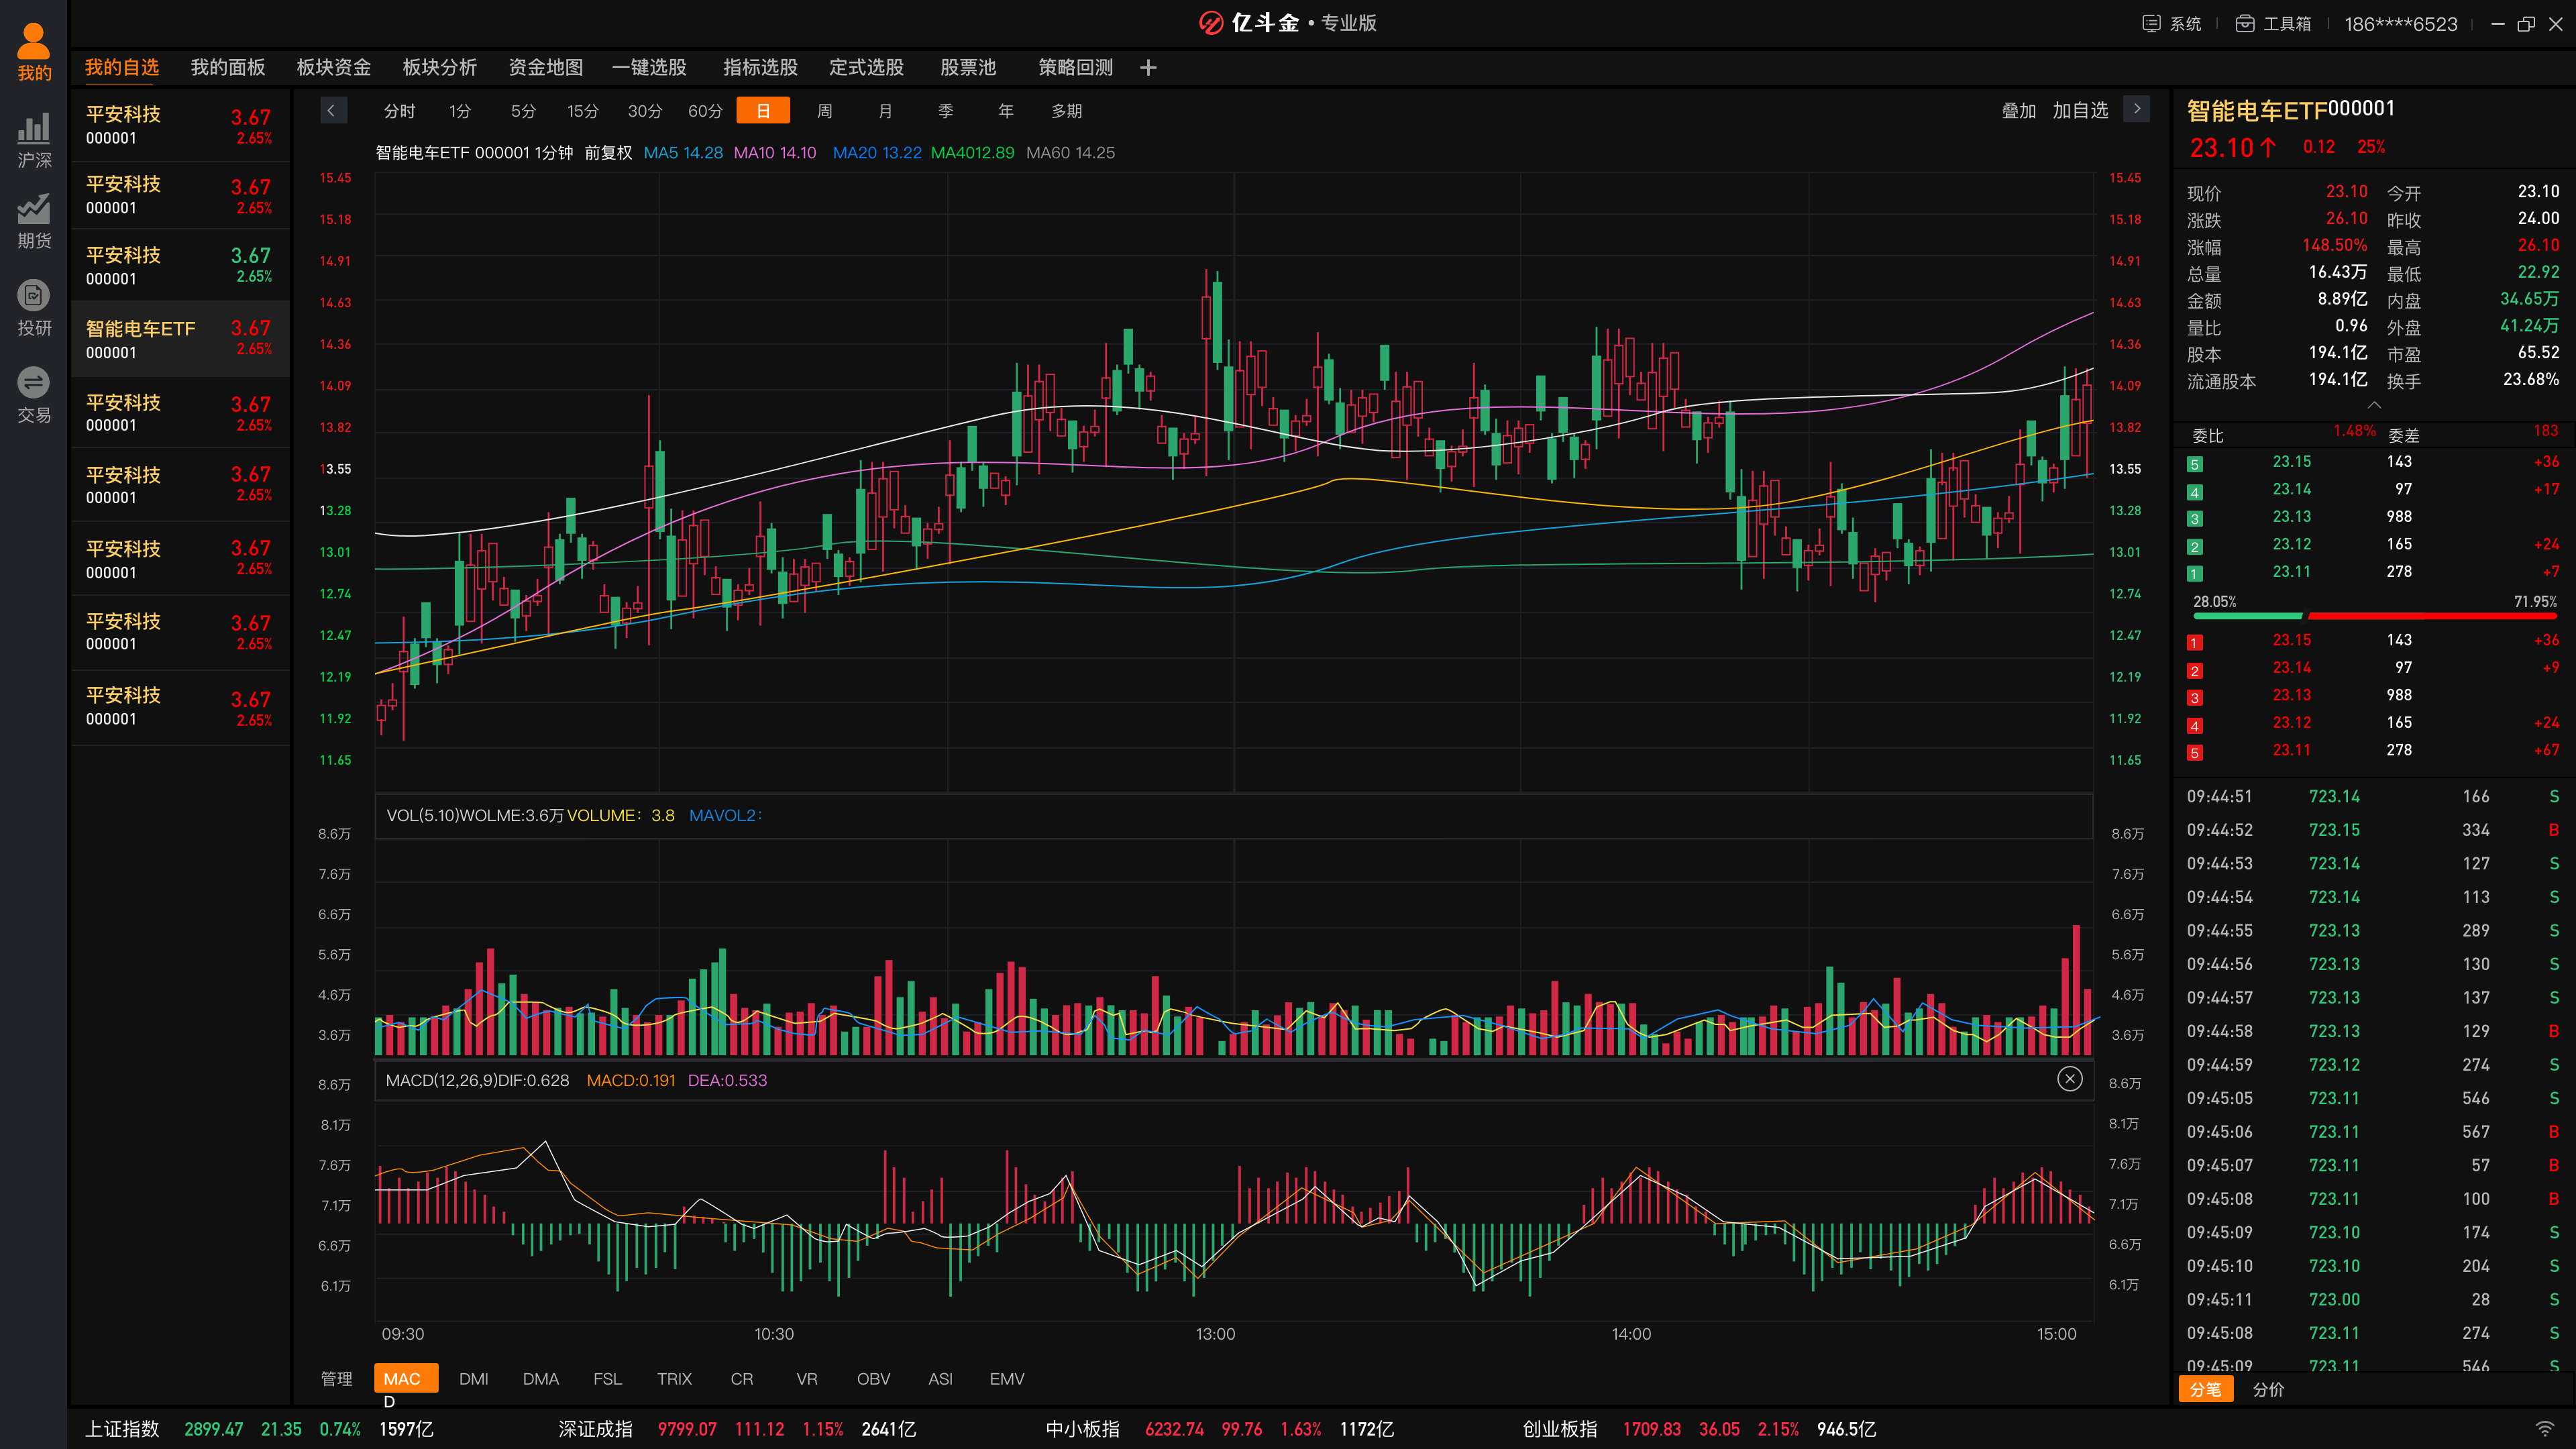2576x1449 pixels.
Task: Select the ASI indicator tab
Action: coord(940,1378)
